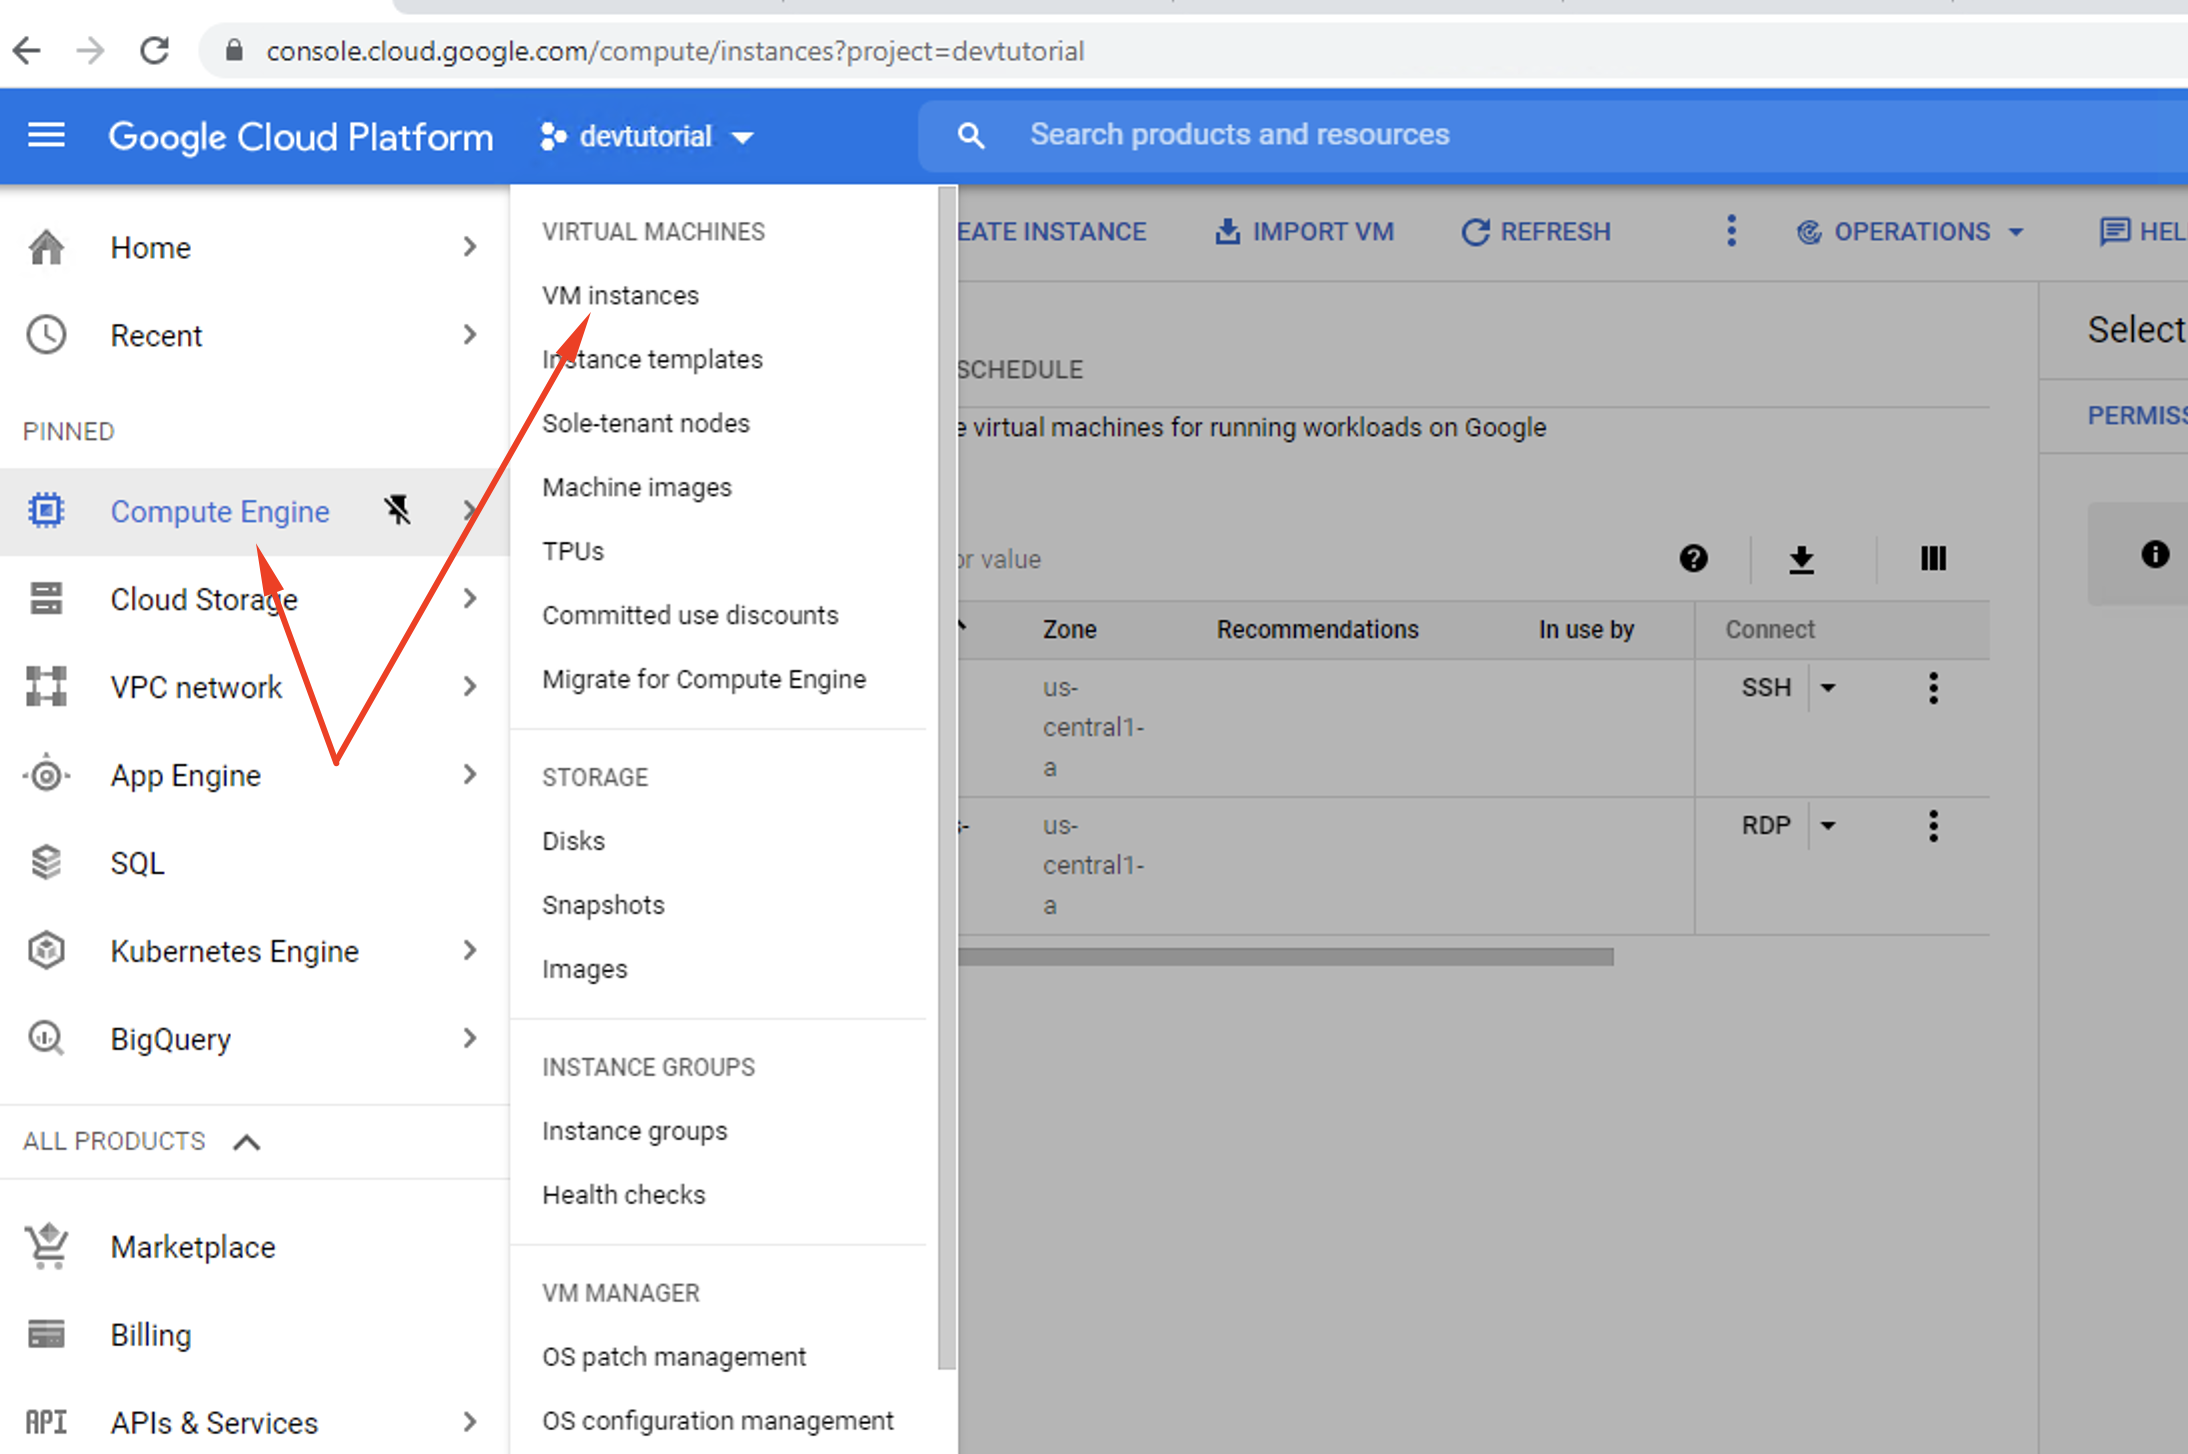
Task: Open more actions for RDP instance row
Action: [1933, 826]
